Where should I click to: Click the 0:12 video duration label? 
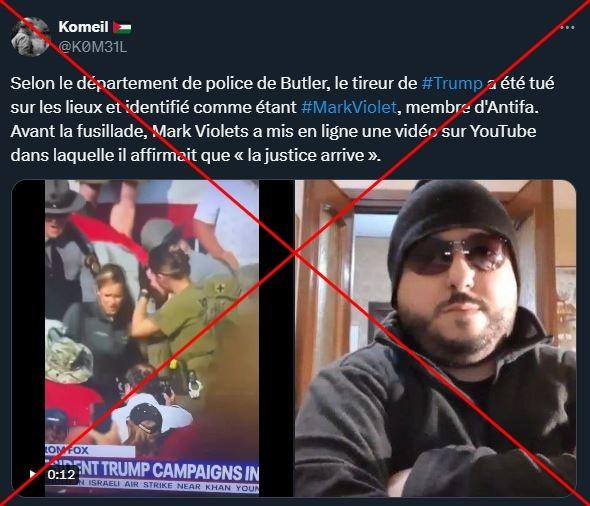(62, 474)
